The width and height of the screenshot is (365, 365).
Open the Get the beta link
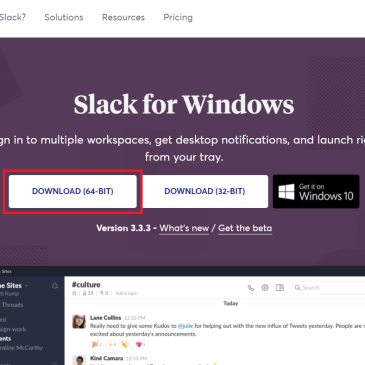click(245, 228)
